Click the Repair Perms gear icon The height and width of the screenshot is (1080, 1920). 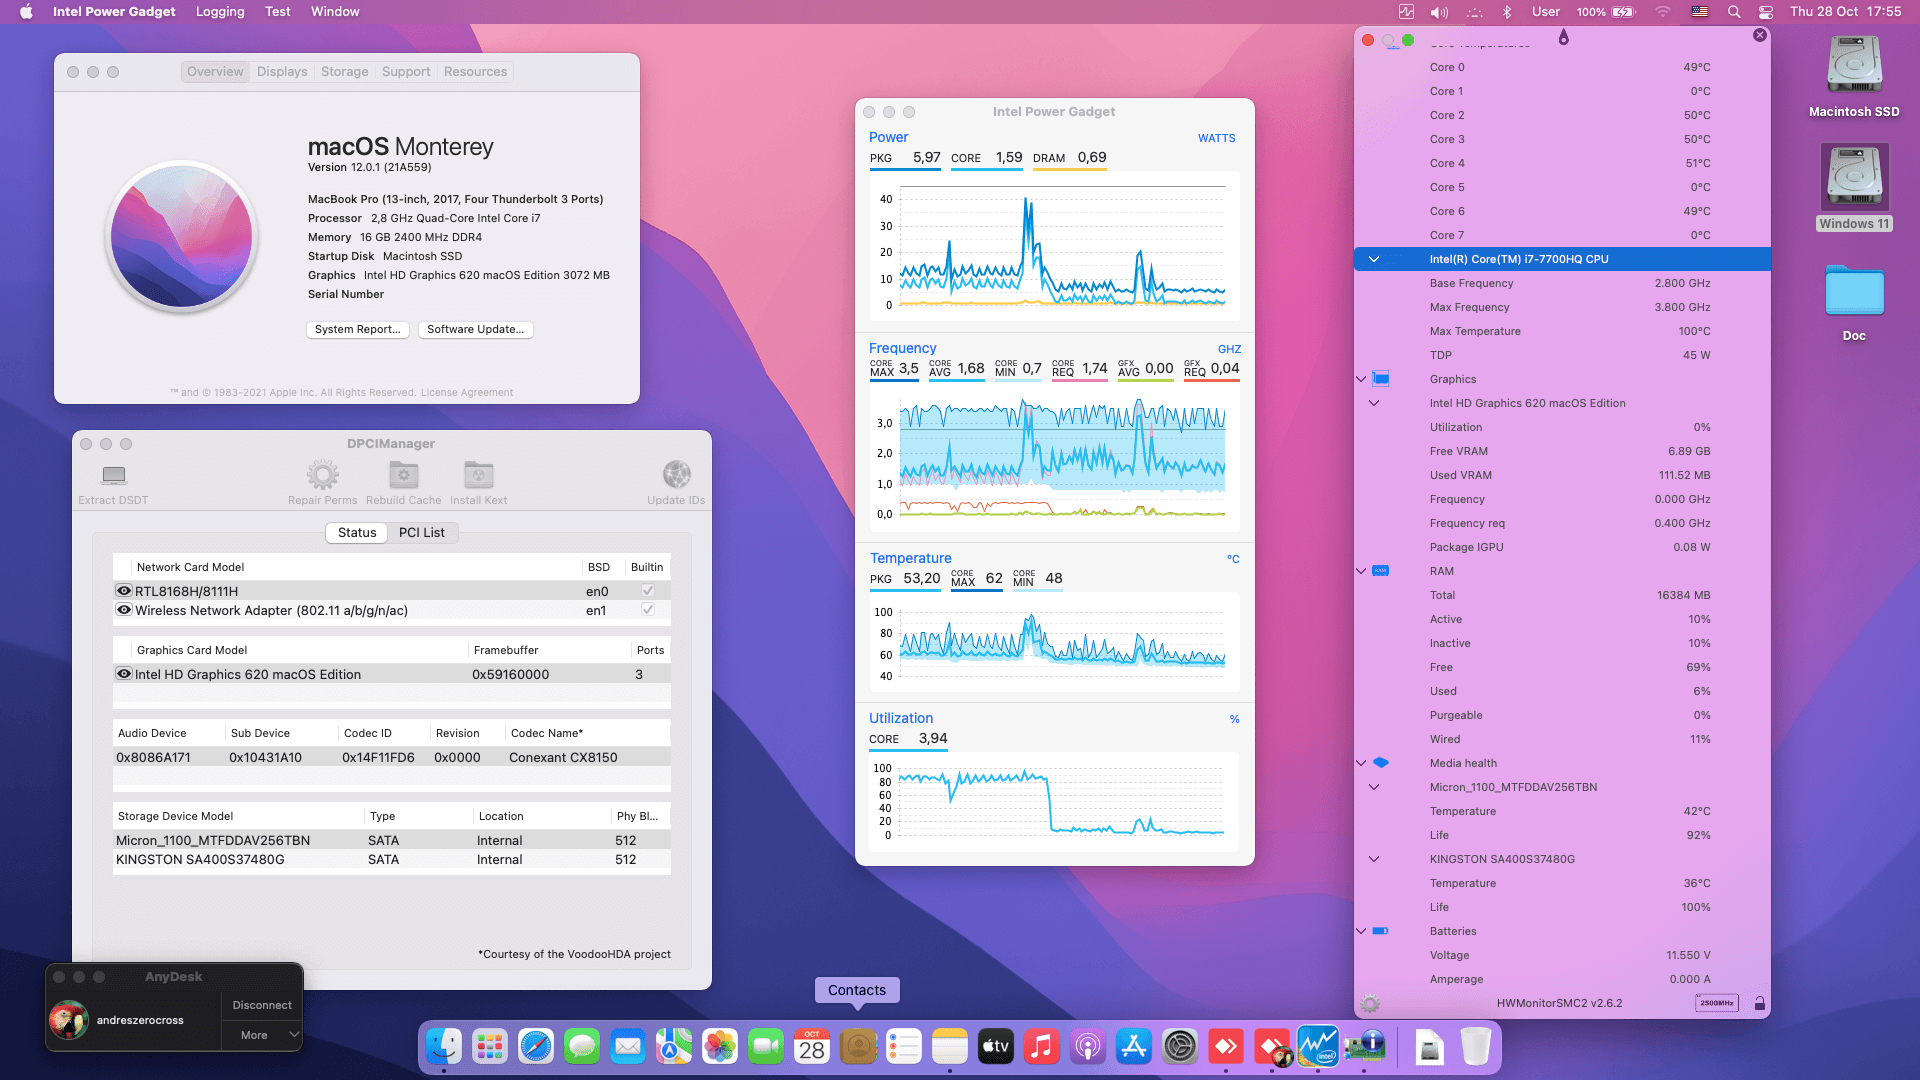(322, 474)
